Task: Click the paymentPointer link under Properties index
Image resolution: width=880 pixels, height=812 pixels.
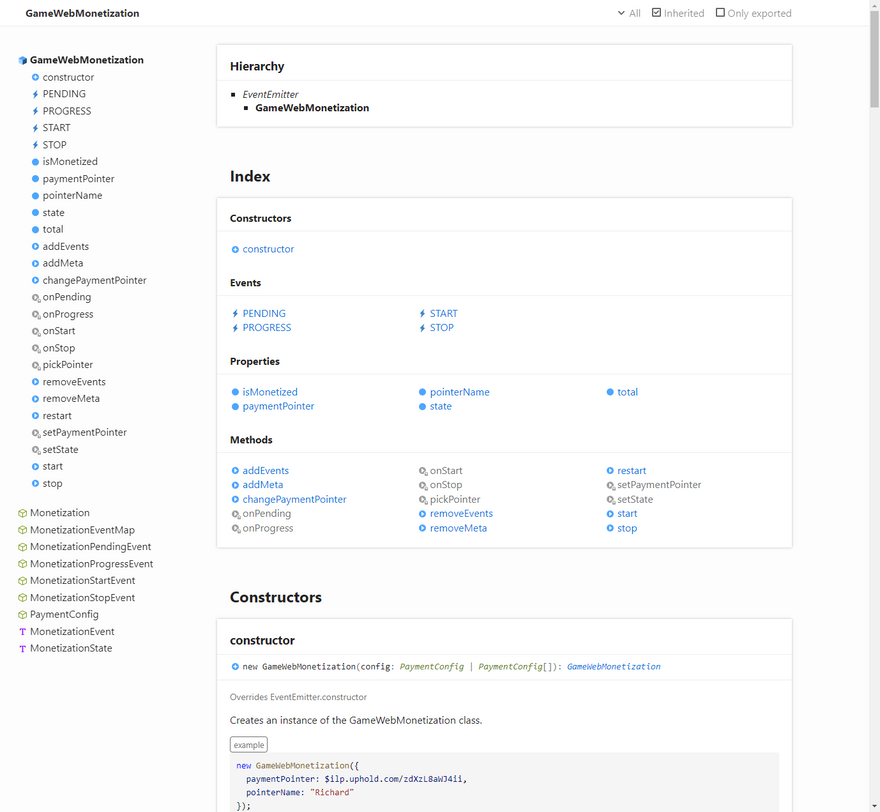Action: tap(278, 407)
